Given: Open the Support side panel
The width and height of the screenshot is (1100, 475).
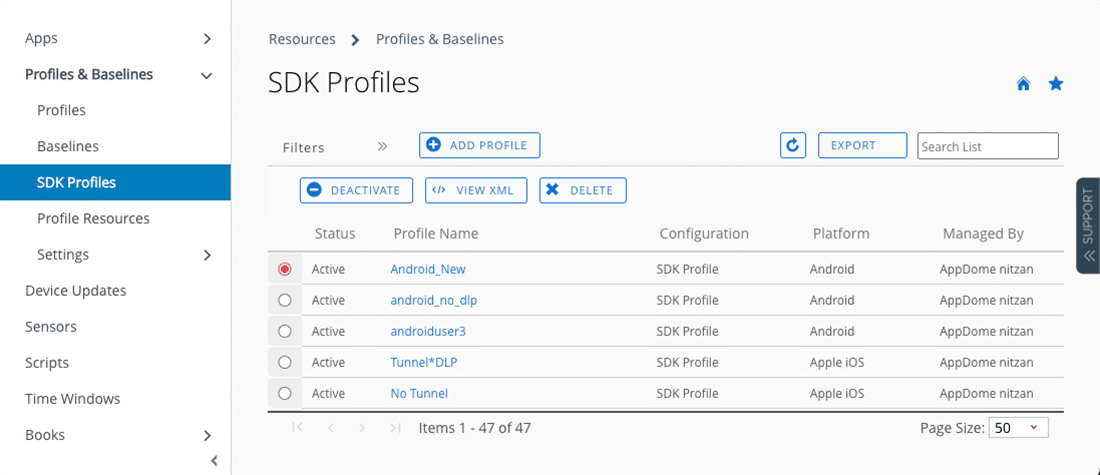Looking at the screenshot, I should click(x=1088, y=225).
